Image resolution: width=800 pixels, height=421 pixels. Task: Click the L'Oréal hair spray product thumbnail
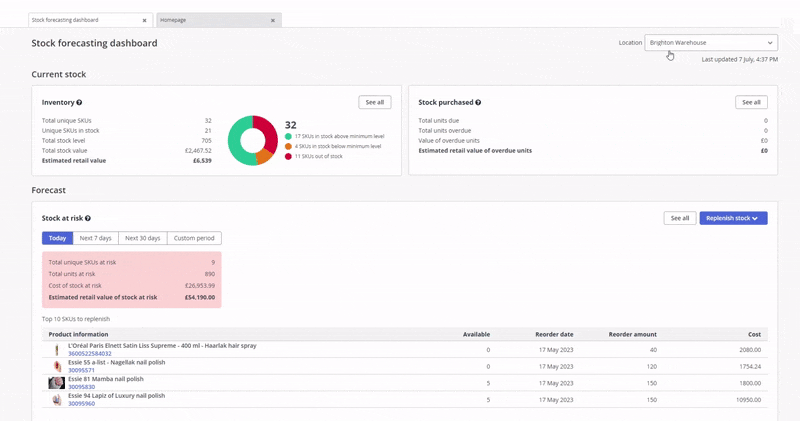(56, 350)
